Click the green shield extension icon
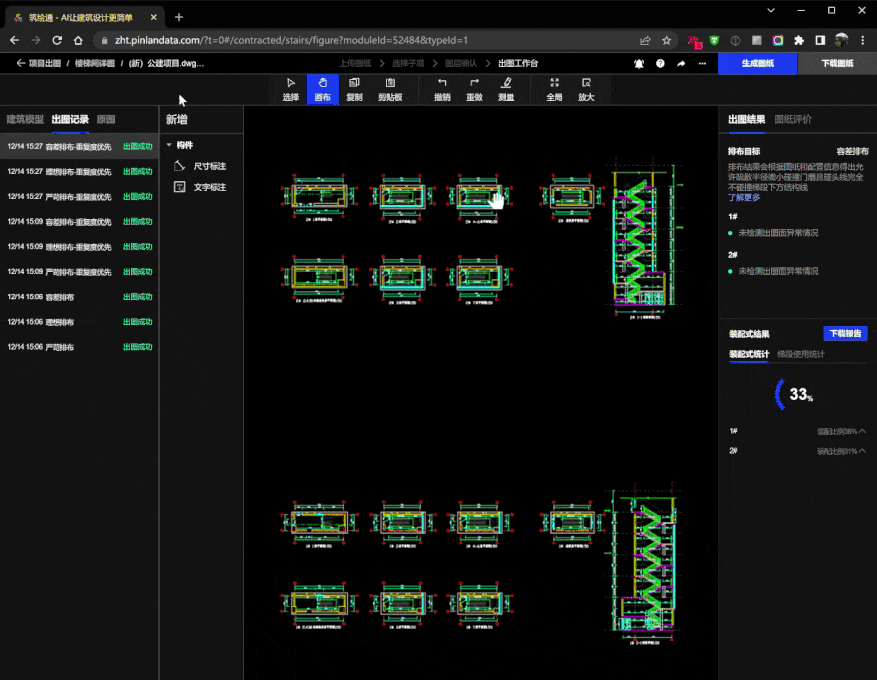 tap(714, 40)
